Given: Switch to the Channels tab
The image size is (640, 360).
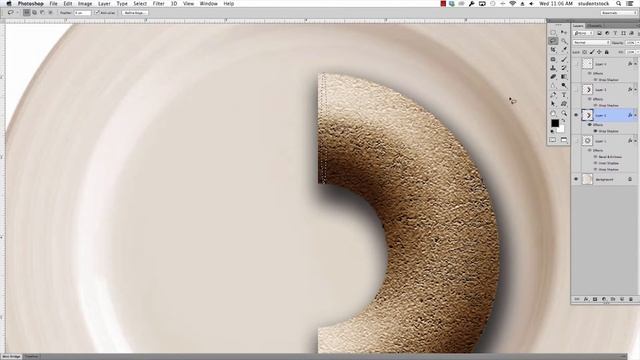Looking at the screenshot, I should click(594, 26).
